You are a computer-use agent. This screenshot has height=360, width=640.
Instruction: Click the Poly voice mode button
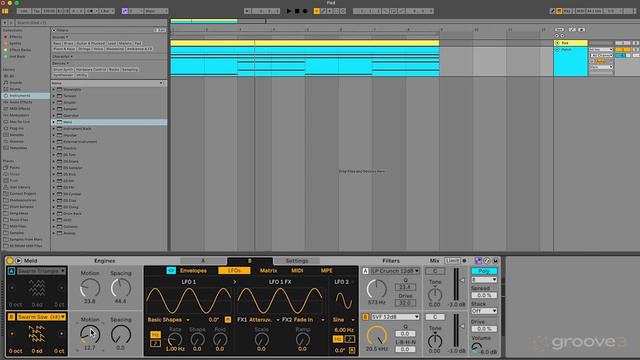(x=484, y=271)
